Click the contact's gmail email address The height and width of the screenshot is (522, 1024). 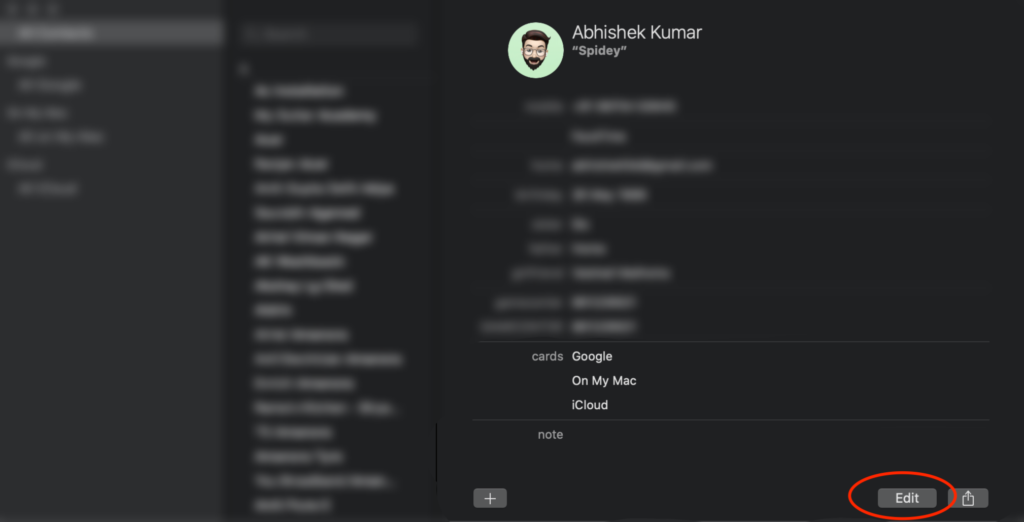(640, 166)
